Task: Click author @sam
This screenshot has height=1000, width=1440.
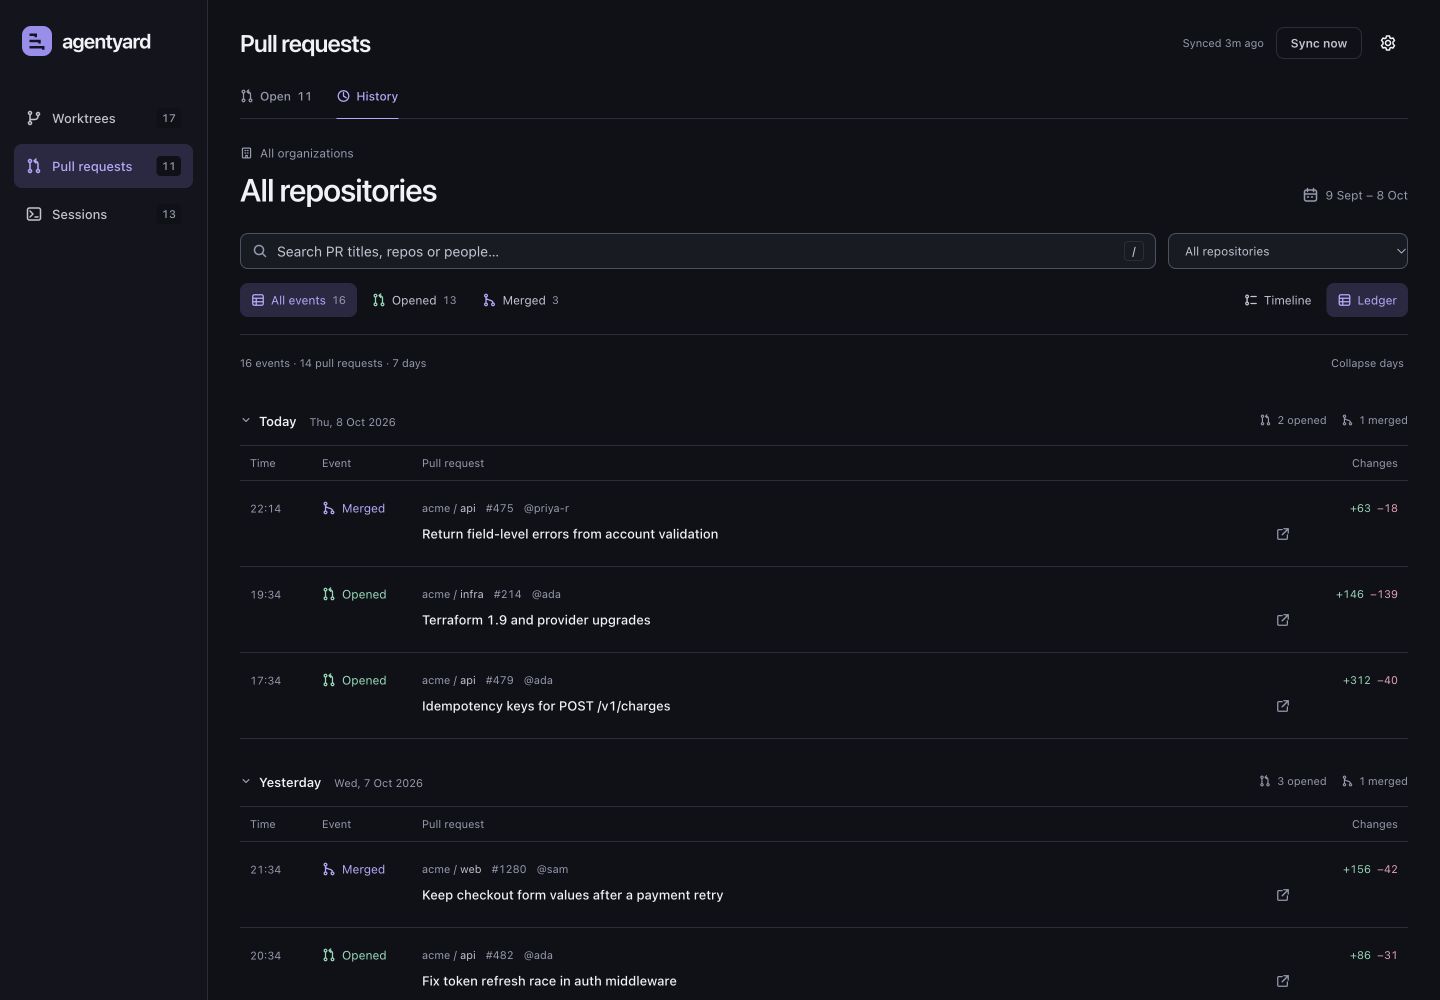Action: pyautogui.click(x=552, y=869)
